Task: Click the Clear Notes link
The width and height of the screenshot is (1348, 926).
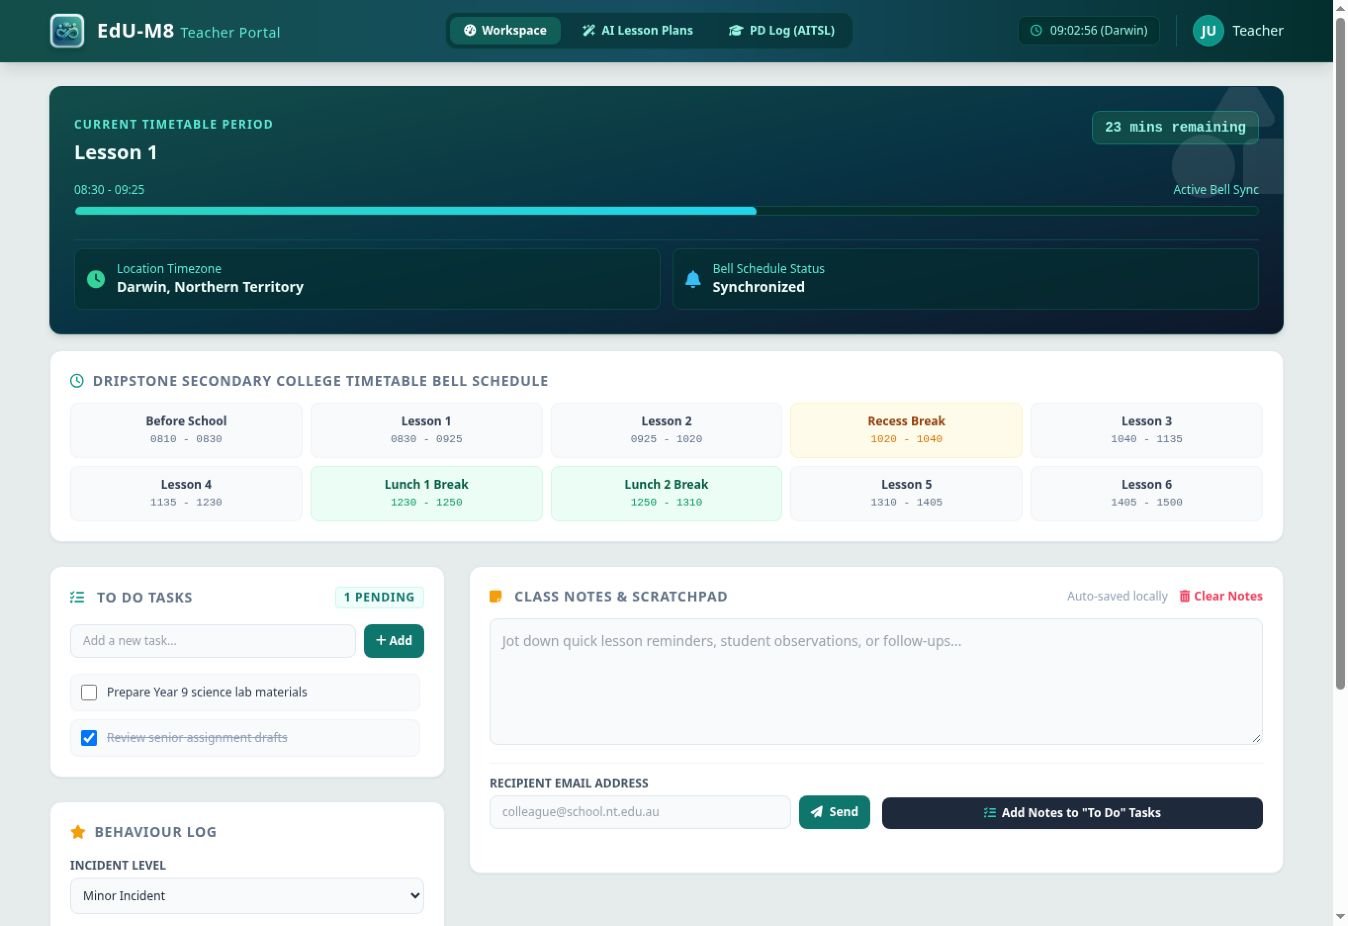Action: coord(1220,596)
